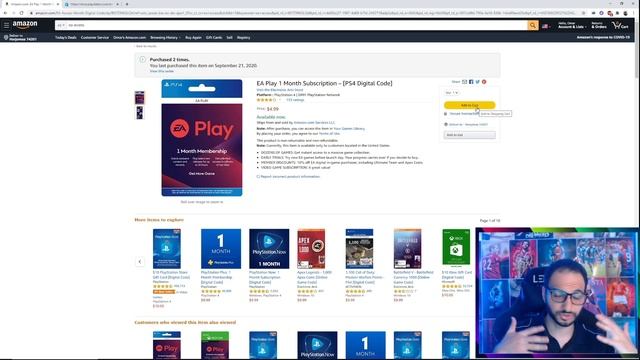Open the Account & Lists dropdown

point(572,25)
